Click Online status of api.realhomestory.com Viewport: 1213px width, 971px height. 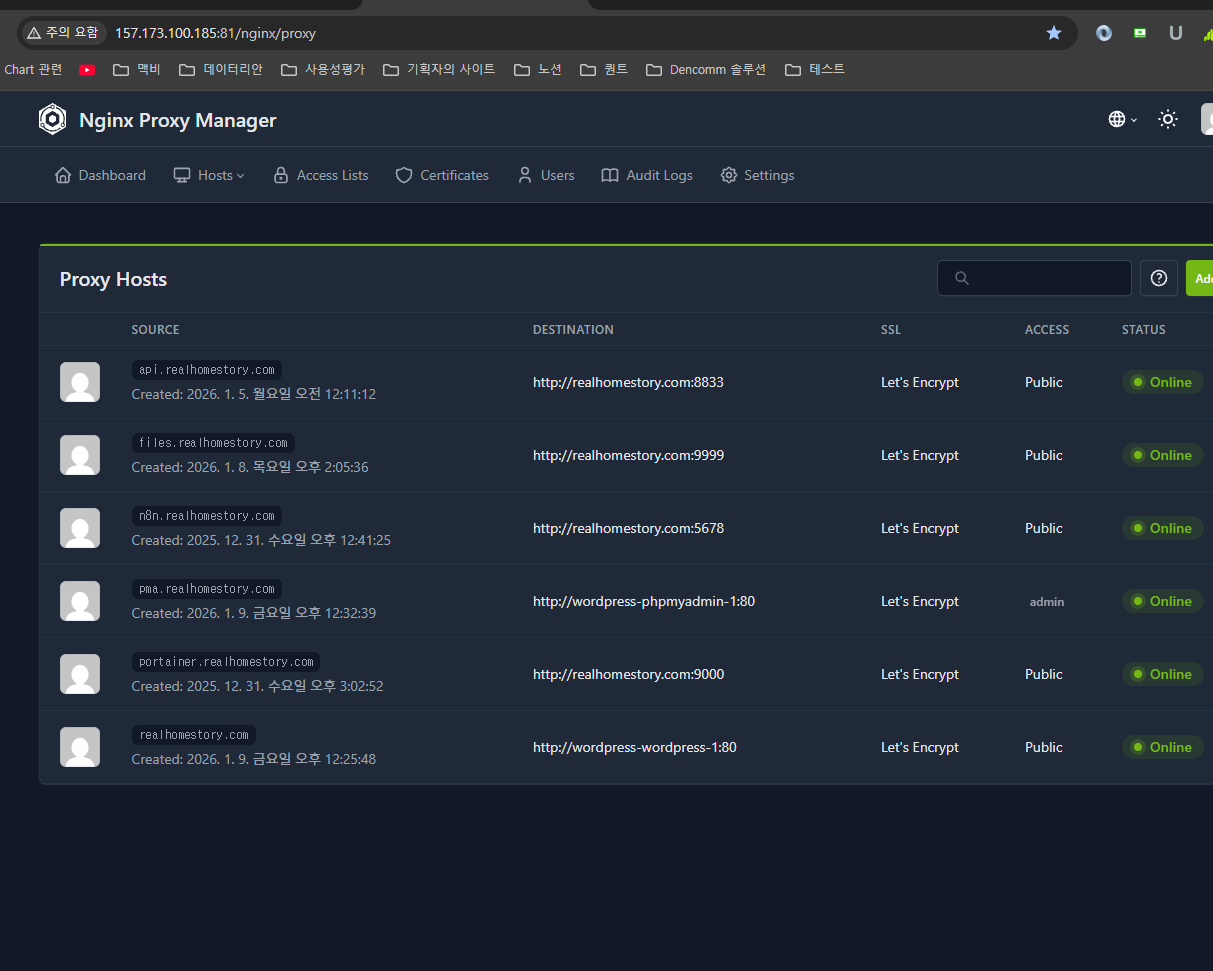1162,382
